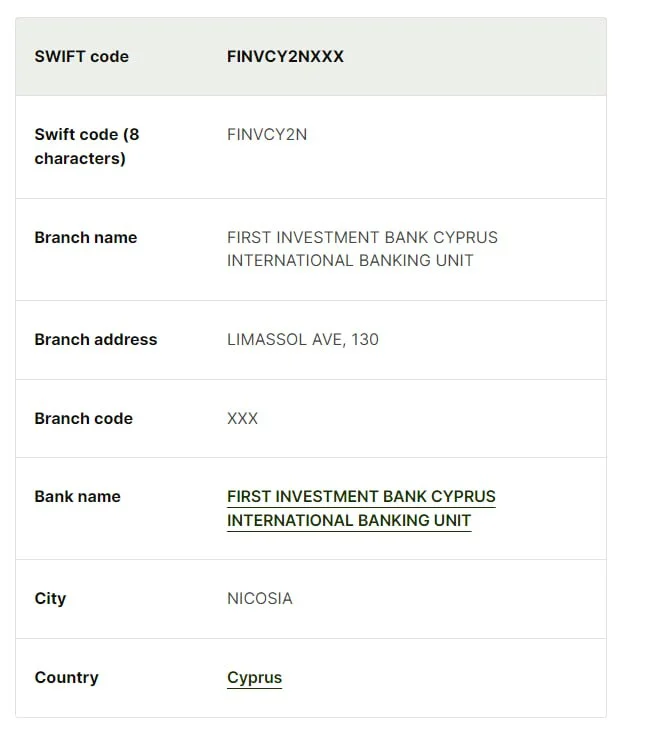
Task: Click non-underlined 'INTERNATIONAL BANKING UNIT' branch text
Action: click(350, 260)
